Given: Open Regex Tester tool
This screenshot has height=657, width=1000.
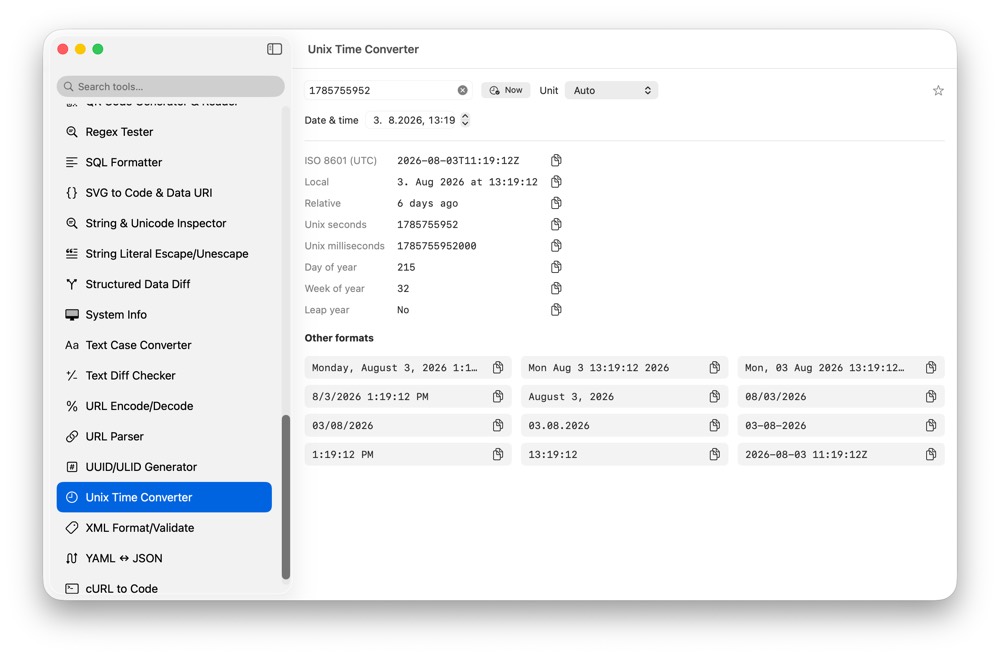Looking at the screenshot, I should [164, 132].
